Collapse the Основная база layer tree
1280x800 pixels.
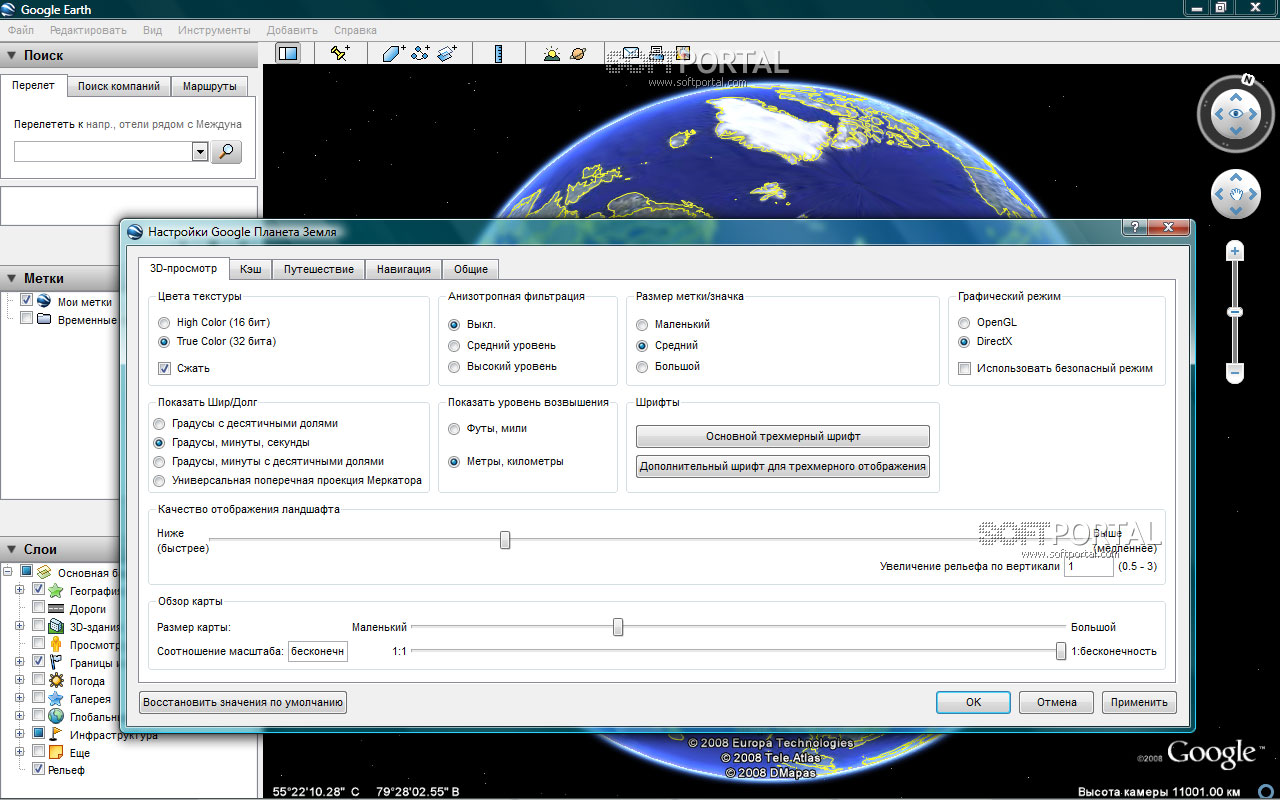[x=8, y=572]
